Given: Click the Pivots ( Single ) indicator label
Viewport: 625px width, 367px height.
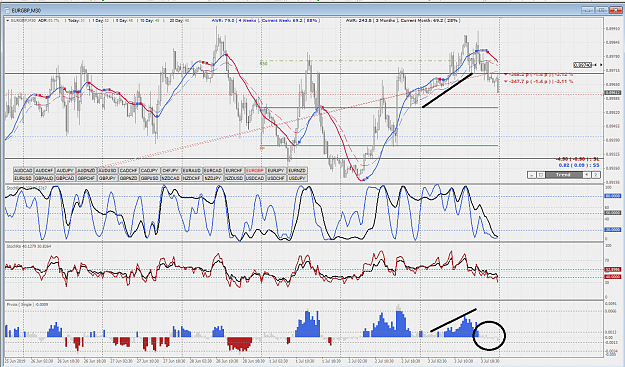Looking at the screenshot, I should click(x=28, y=304).
